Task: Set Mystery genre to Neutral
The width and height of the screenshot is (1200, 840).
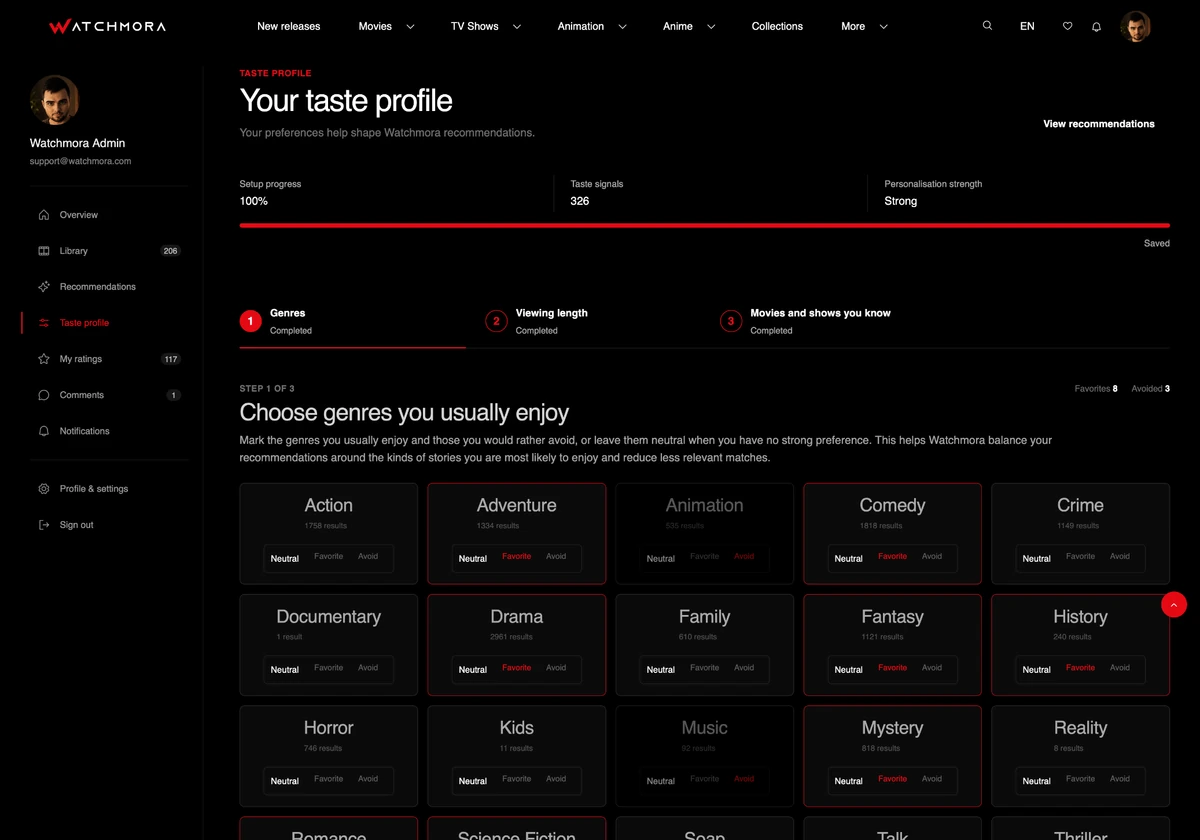Action: 849,781
